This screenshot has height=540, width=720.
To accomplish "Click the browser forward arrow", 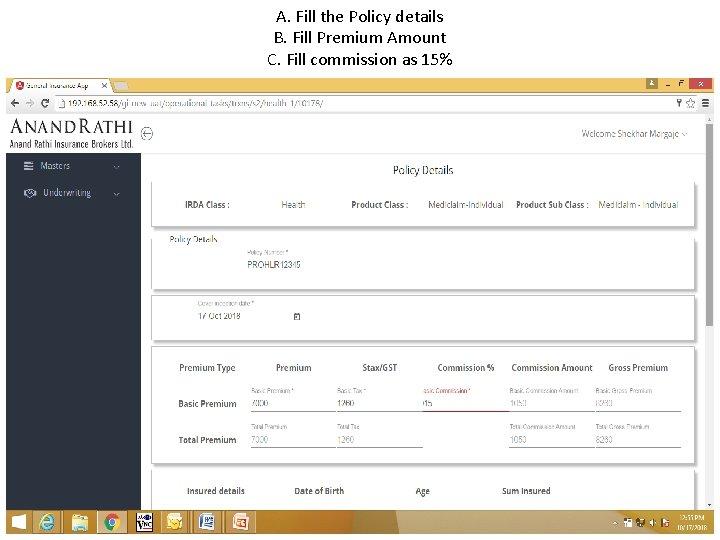I will [x=30, y=103].
